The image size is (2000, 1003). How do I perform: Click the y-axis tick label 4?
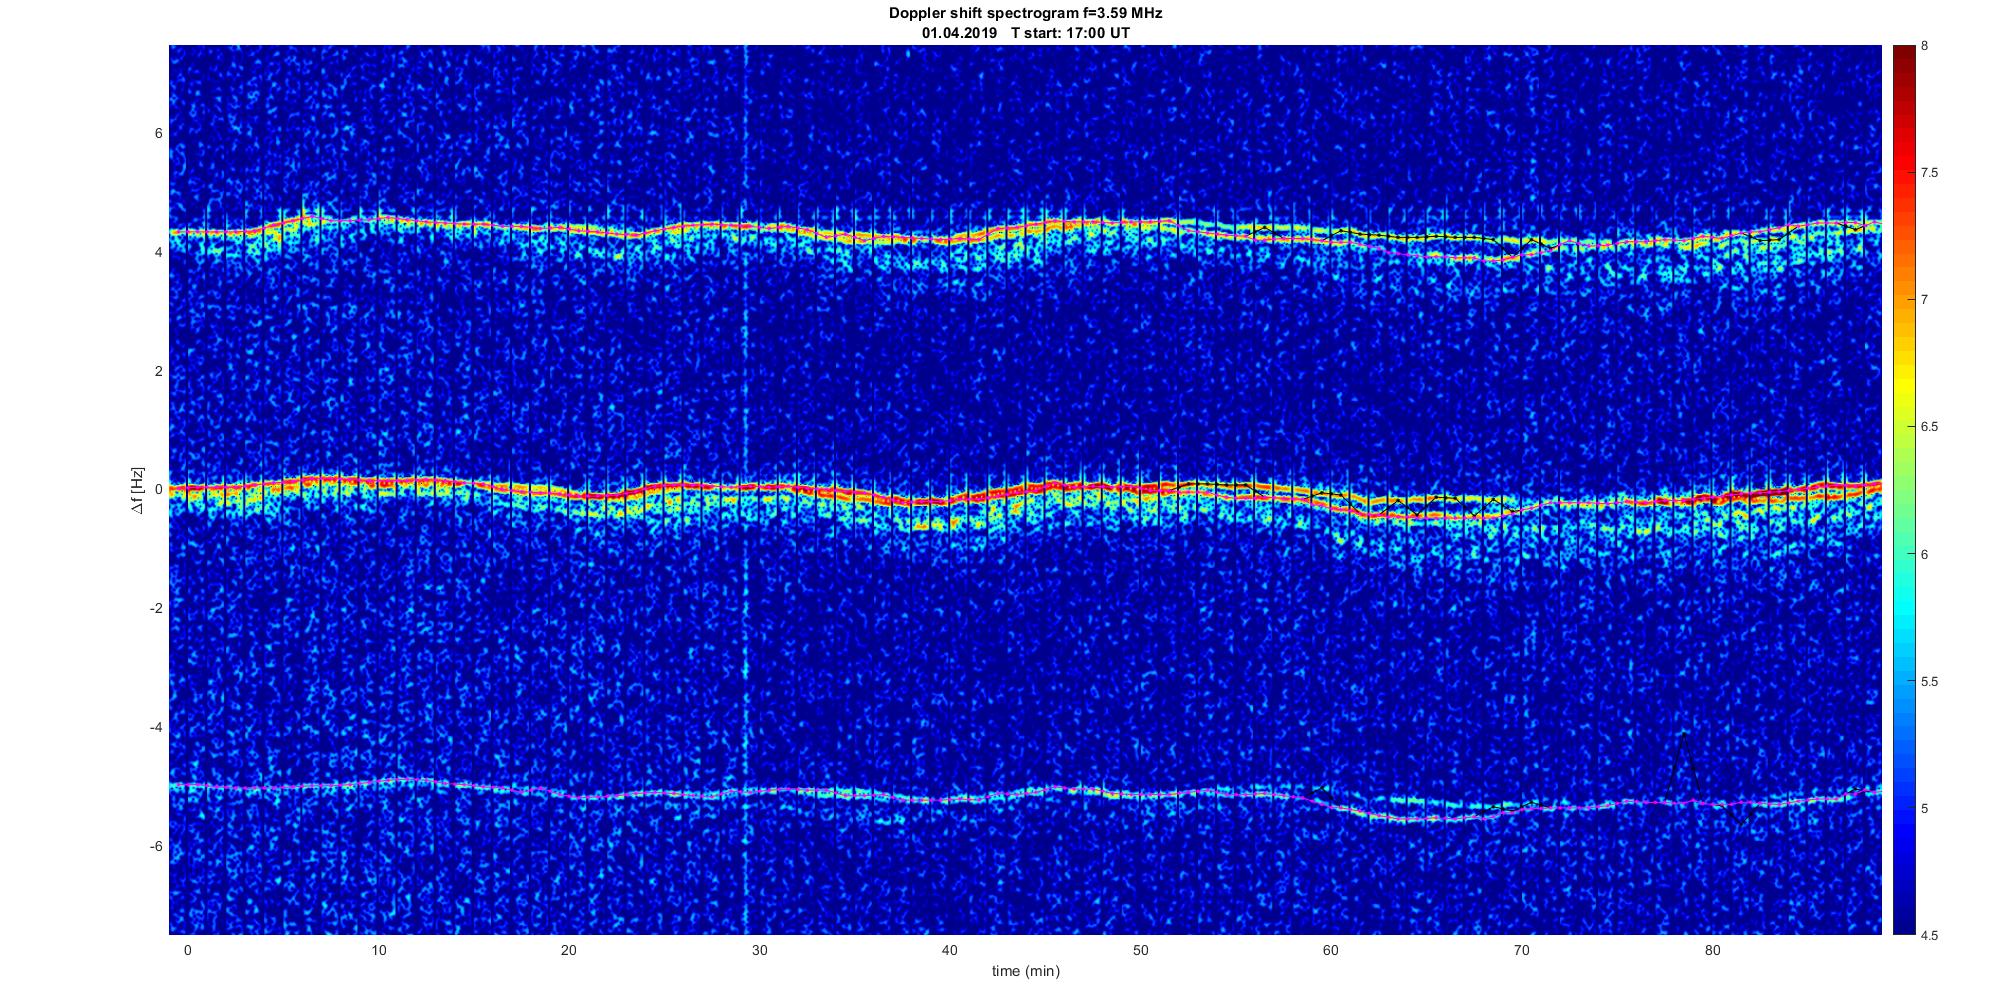158,253
